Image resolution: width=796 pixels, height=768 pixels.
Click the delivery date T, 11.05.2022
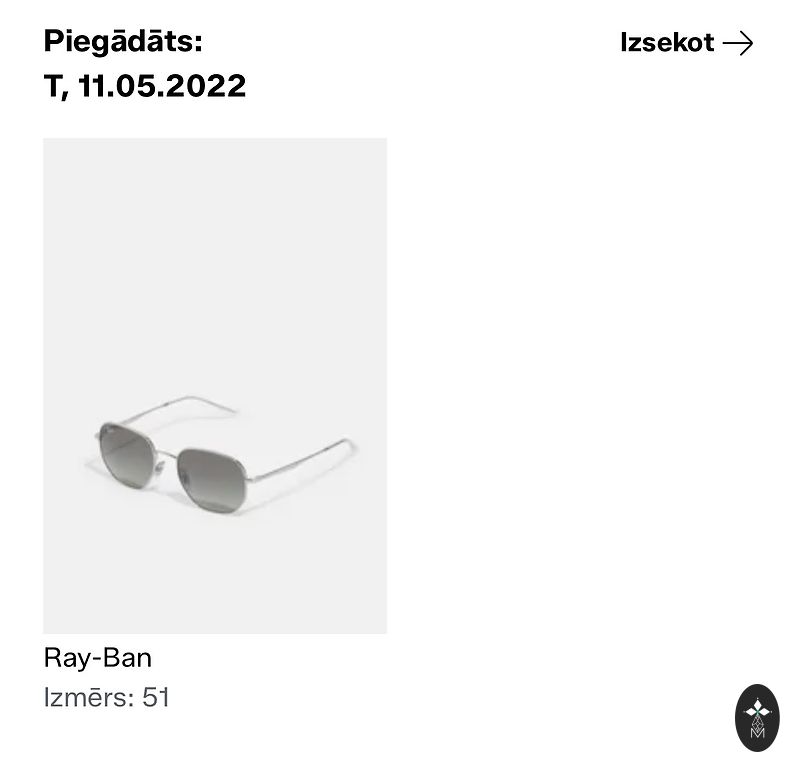point(145,86)
